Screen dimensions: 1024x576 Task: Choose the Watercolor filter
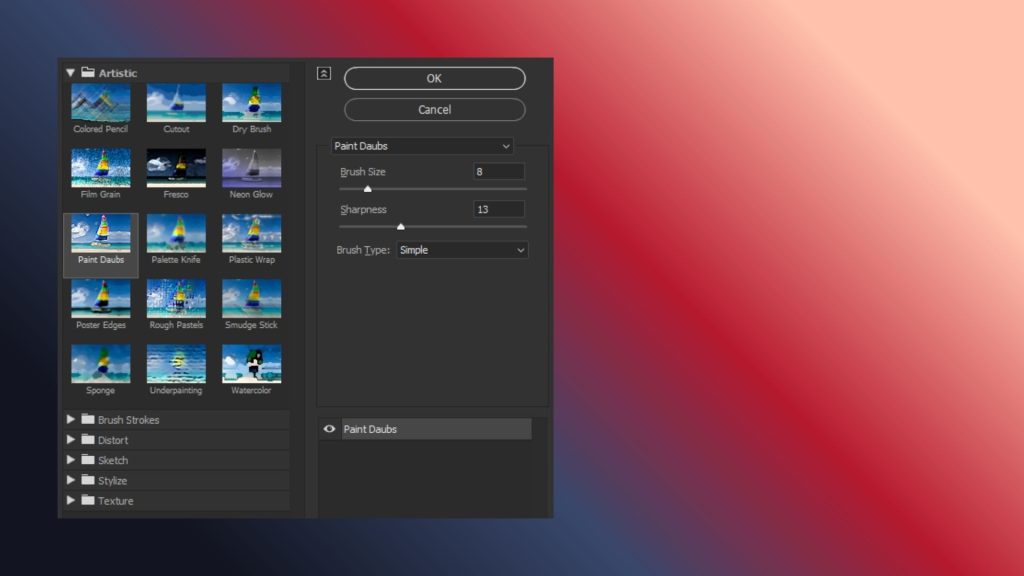pos(251,363)
